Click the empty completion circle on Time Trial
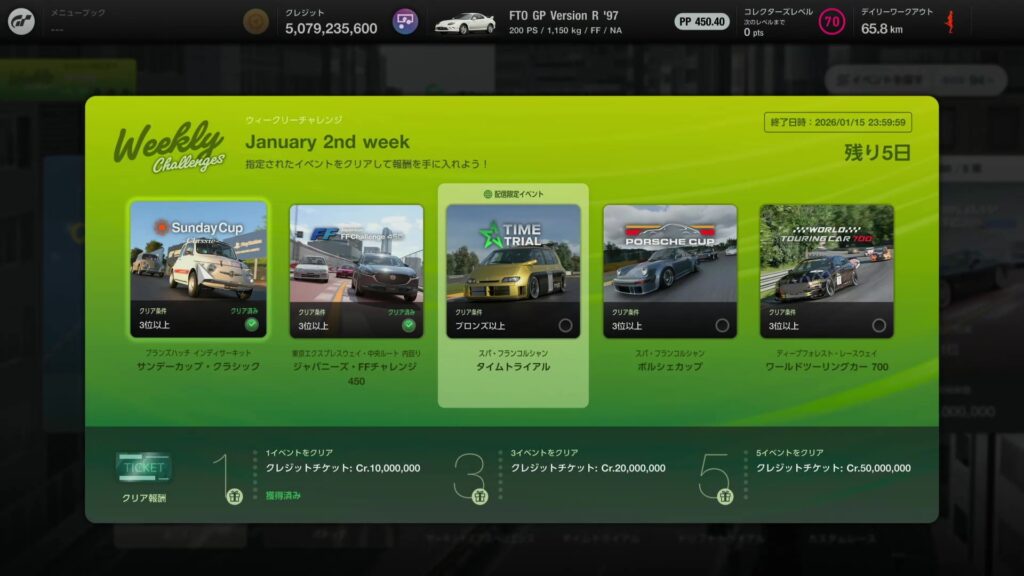This screenshot has width=1024, height=576. click(565, 325)
